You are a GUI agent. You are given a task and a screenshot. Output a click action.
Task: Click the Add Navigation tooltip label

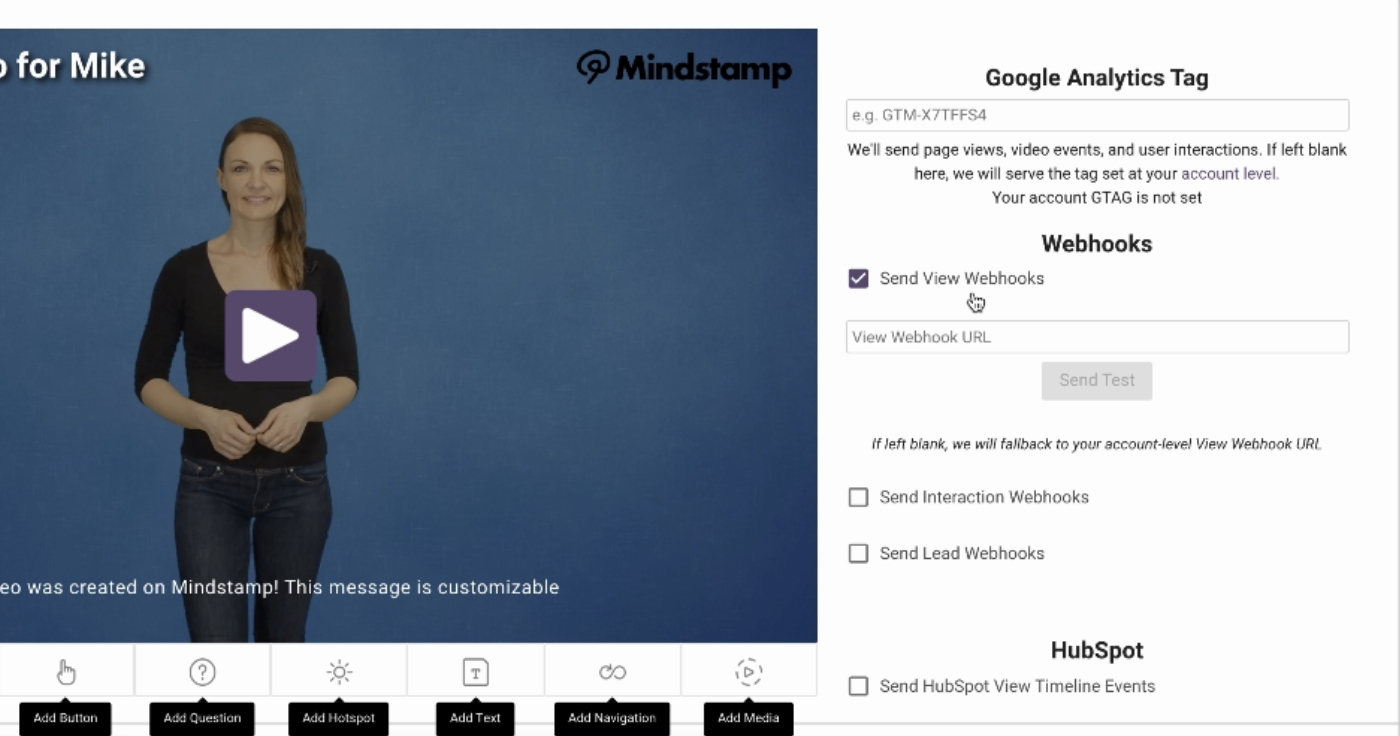pos(612,718)
